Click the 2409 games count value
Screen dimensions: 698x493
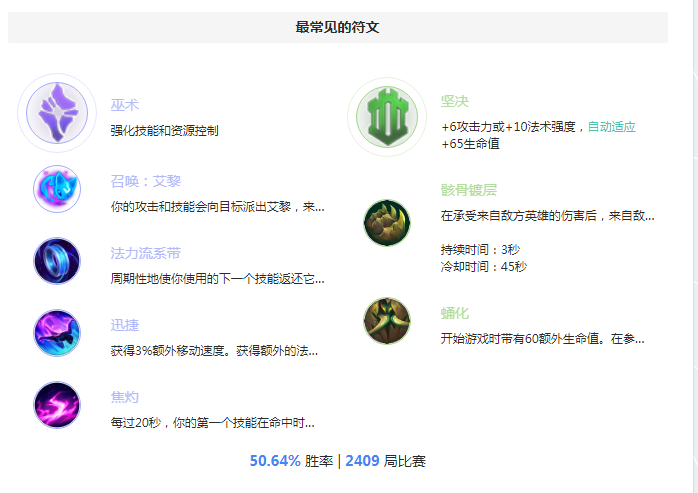pyautogui.click(x=362, y=461)
